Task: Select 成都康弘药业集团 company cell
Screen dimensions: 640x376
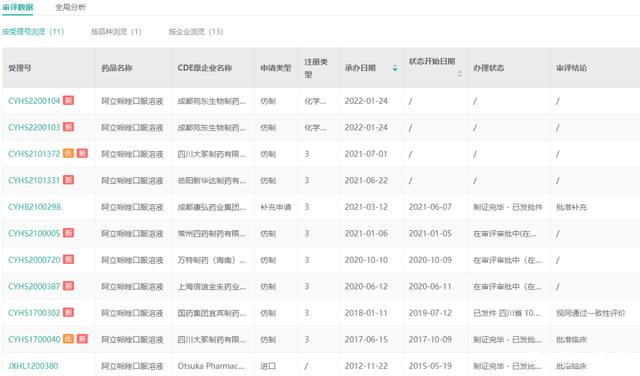Action: tap(212, 207)
